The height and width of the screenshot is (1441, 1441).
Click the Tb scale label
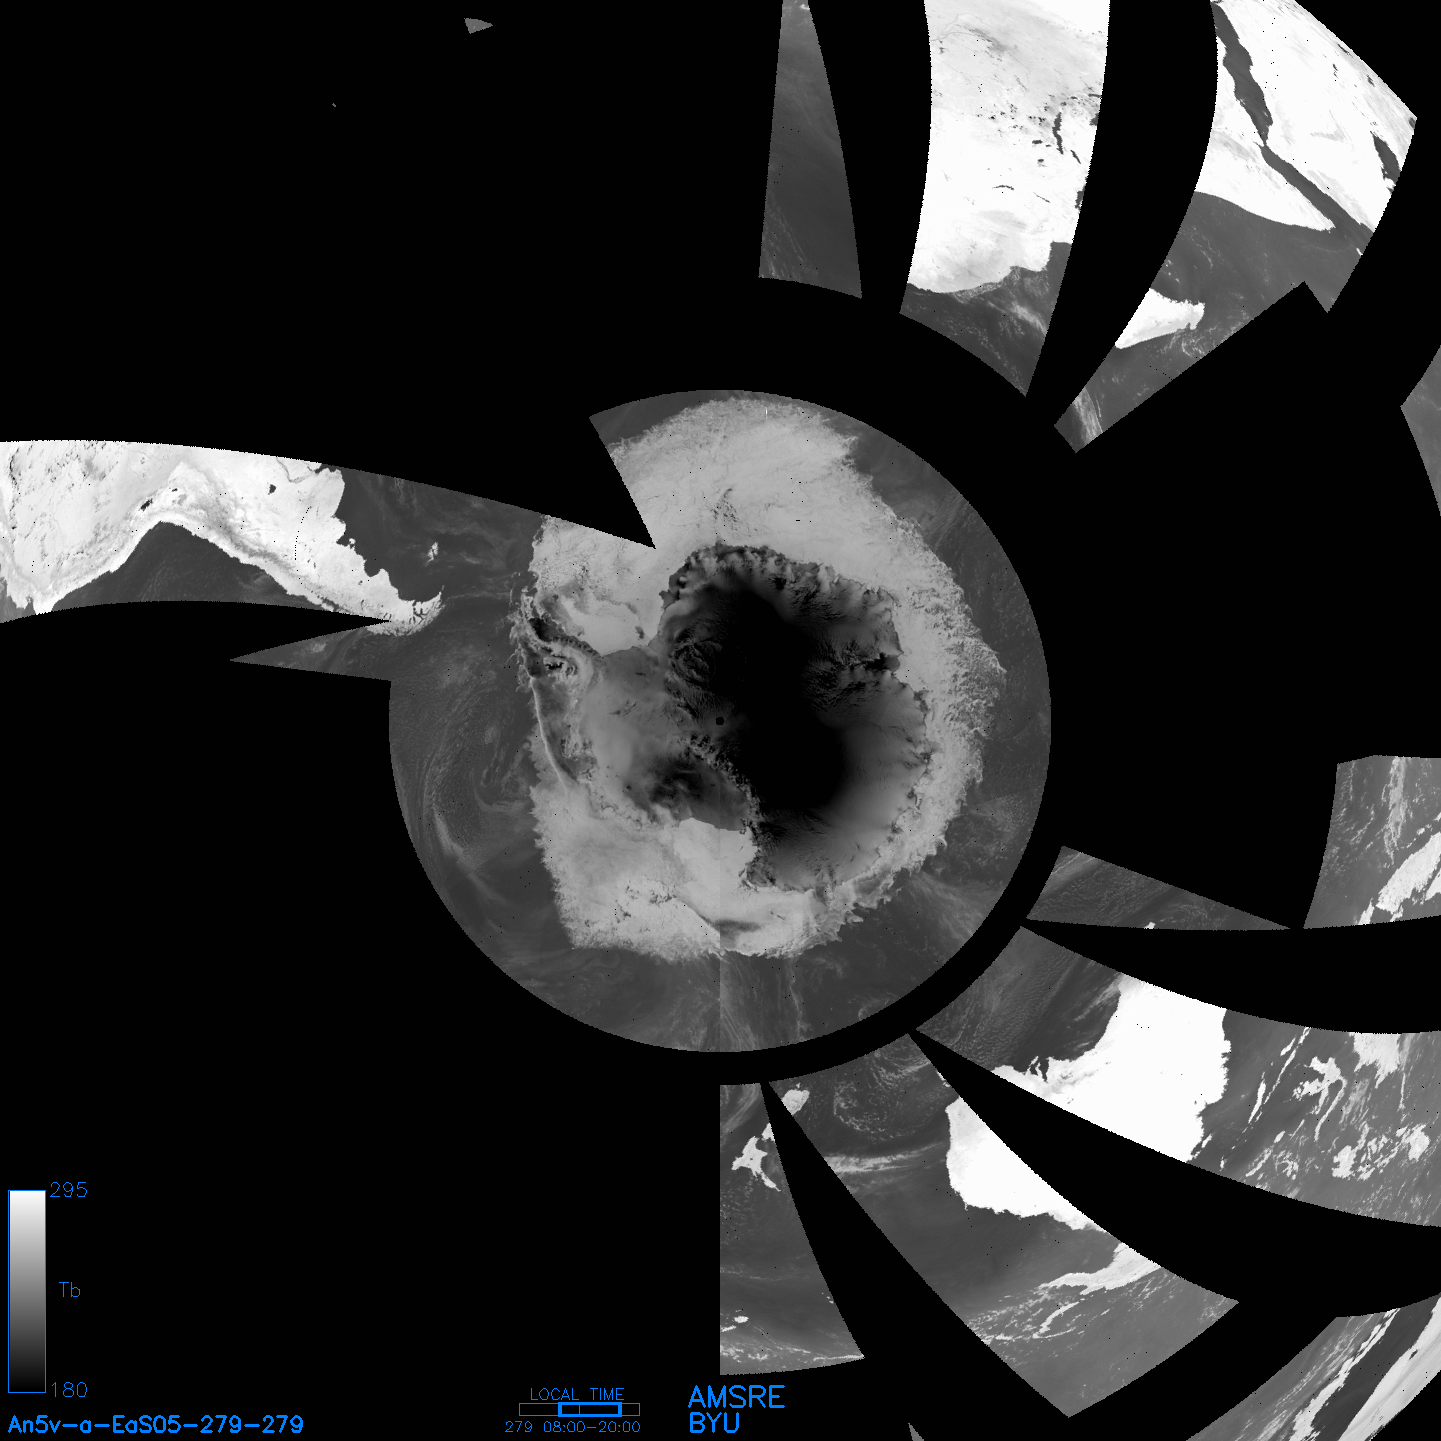[69, 1290]
